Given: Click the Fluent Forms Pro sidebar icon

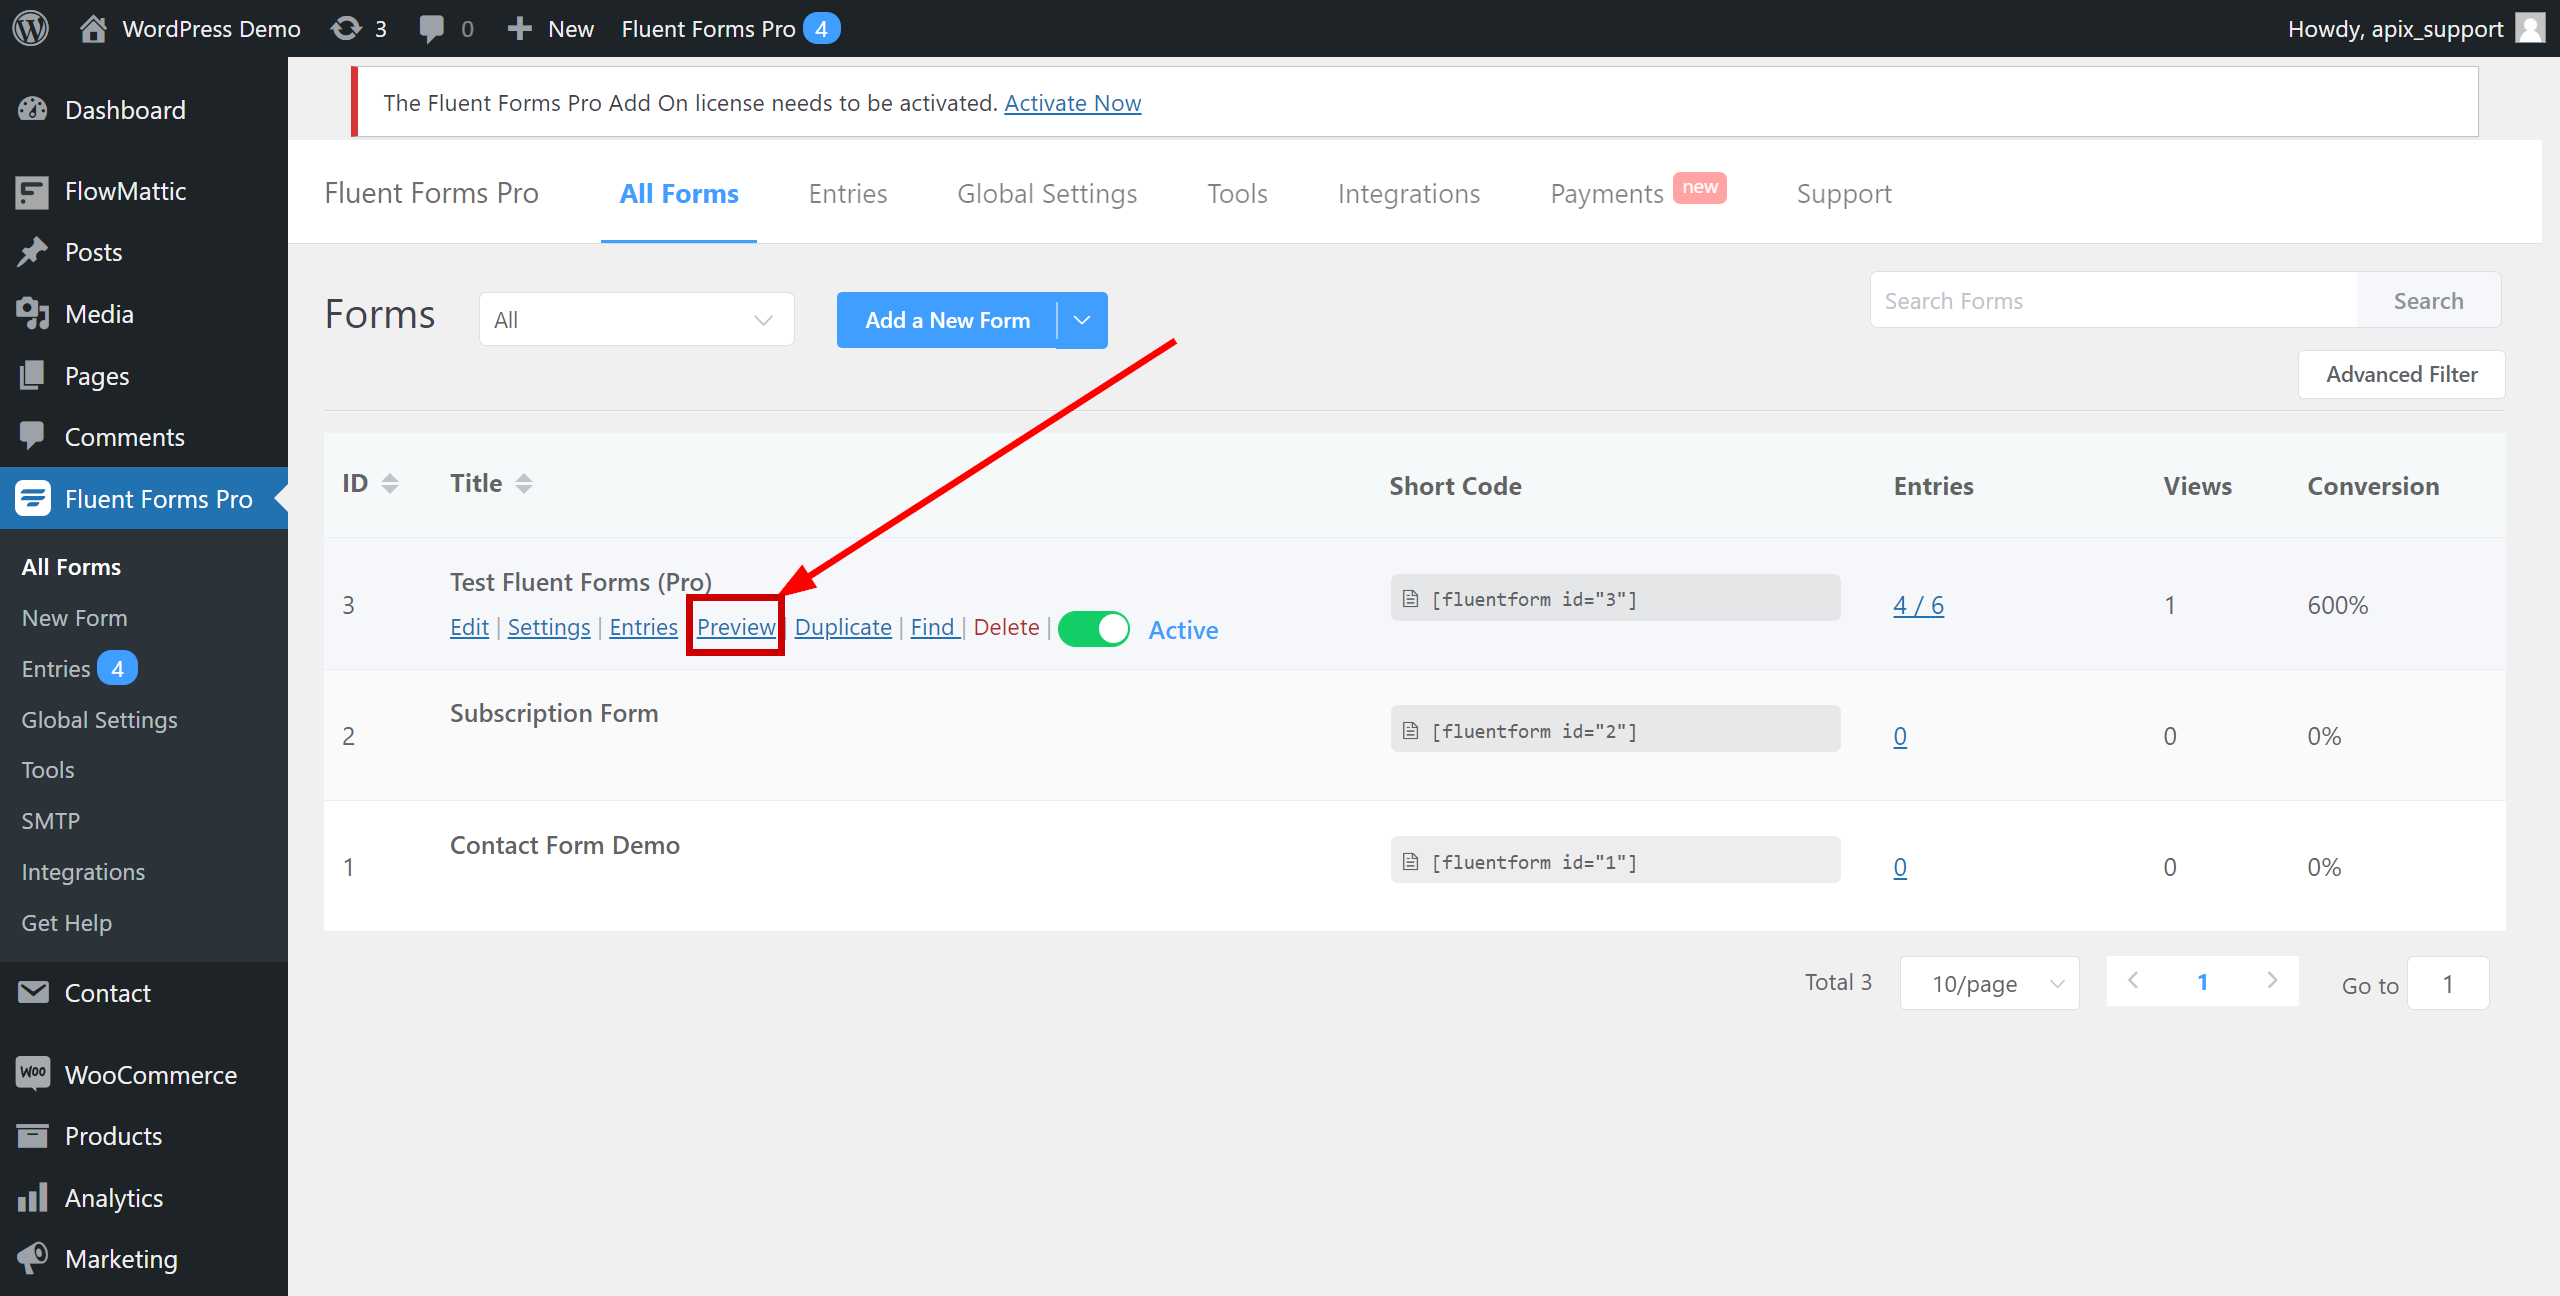Looking at the screenshot, I should tap(30, 498).
